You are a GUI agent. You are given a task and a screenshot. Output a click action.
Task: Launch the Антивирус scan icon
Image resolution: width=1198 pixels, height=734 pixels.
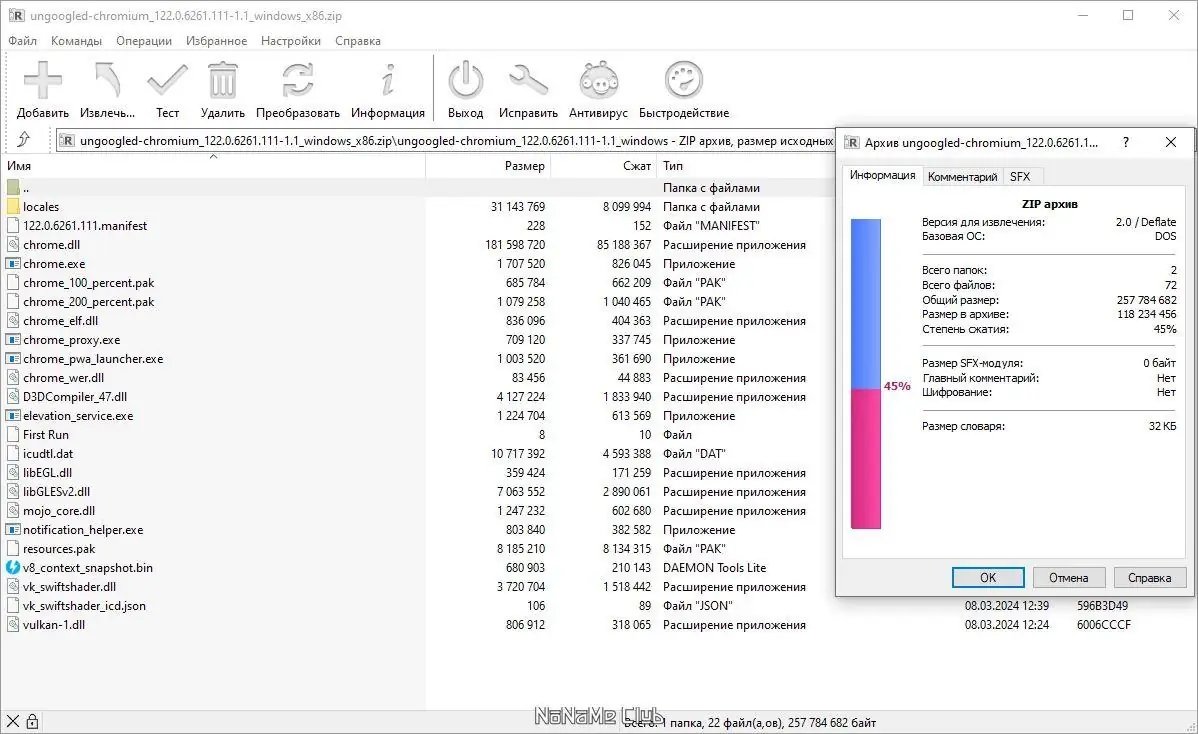coord(598,80)
